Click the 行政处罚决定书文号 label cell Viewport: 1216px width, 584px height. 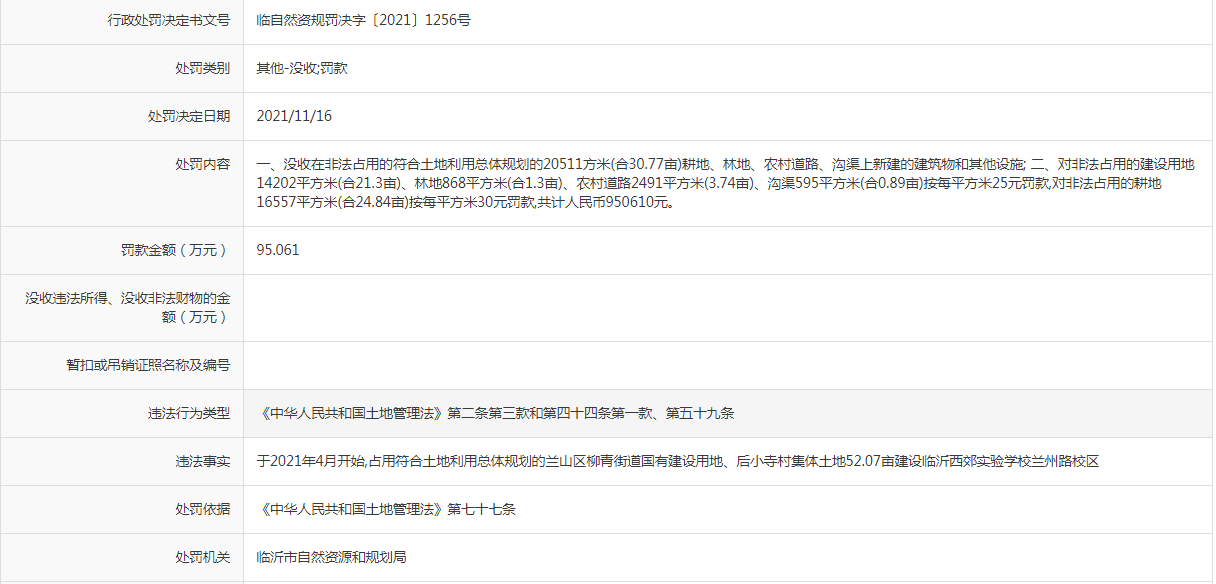point(168,20)
